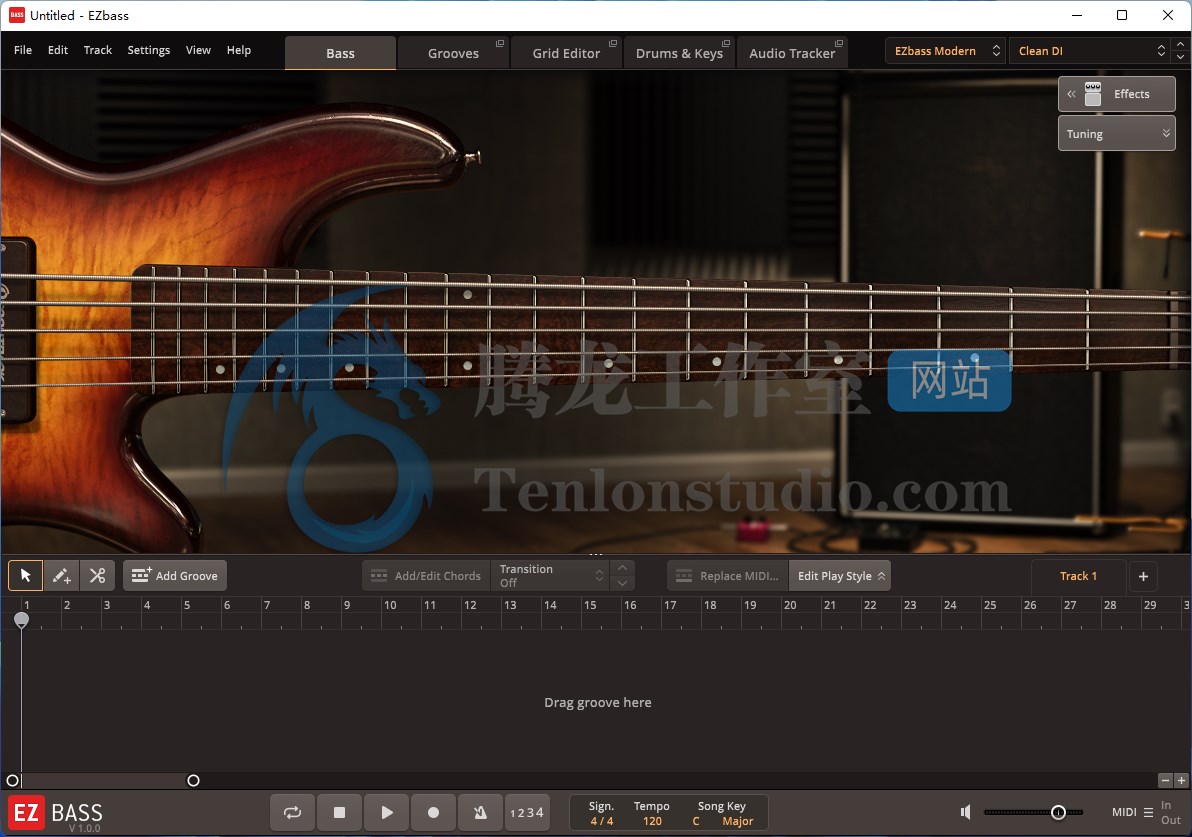Screen dimensions: 1192x837
Task: Select the scissors cut tool
Action: [x=97, y=575]
